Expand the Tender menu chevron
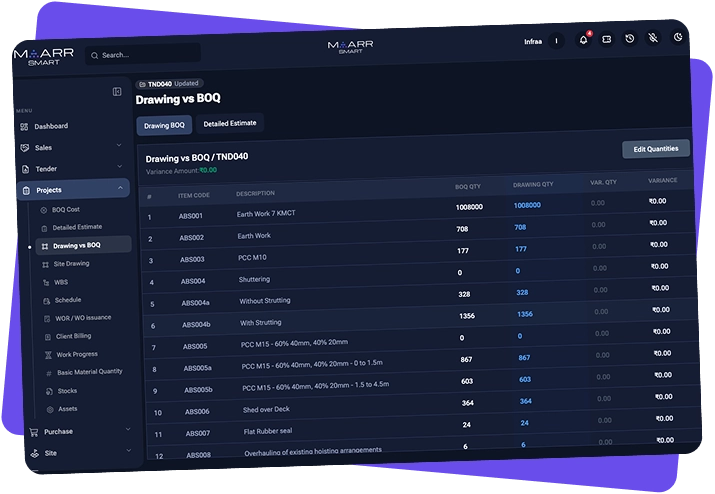 coord(119,166)
